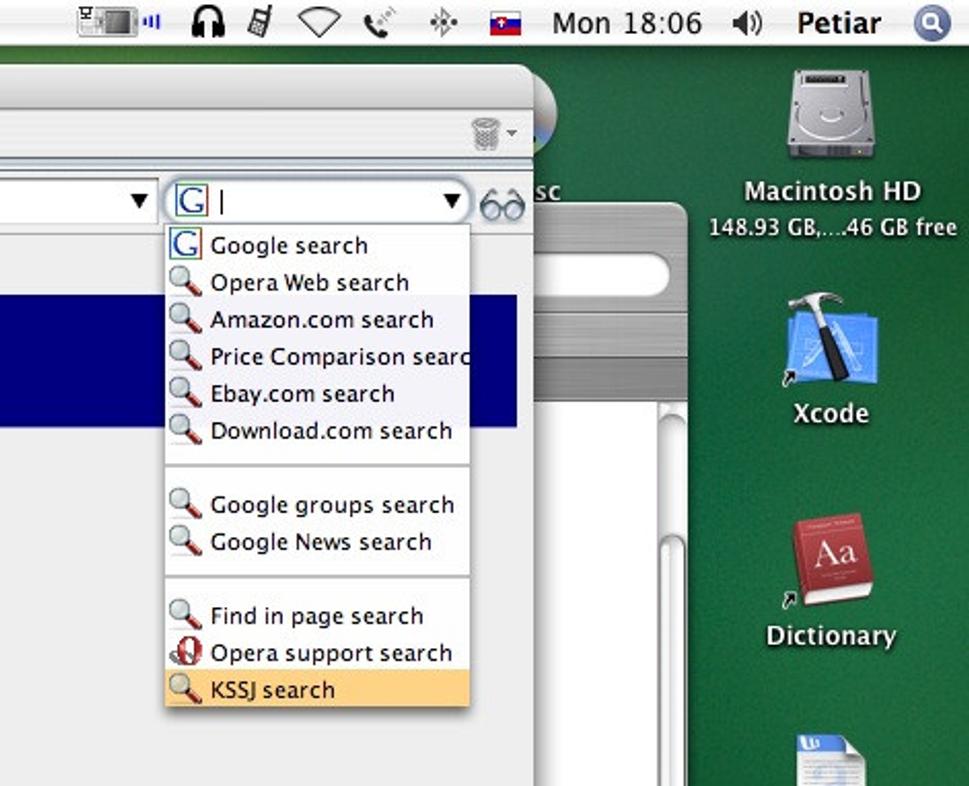Click the volume speaker icon in menu bar
This screenshot has width=969, height=786.
pyautogui.click(x=747, y=23)
